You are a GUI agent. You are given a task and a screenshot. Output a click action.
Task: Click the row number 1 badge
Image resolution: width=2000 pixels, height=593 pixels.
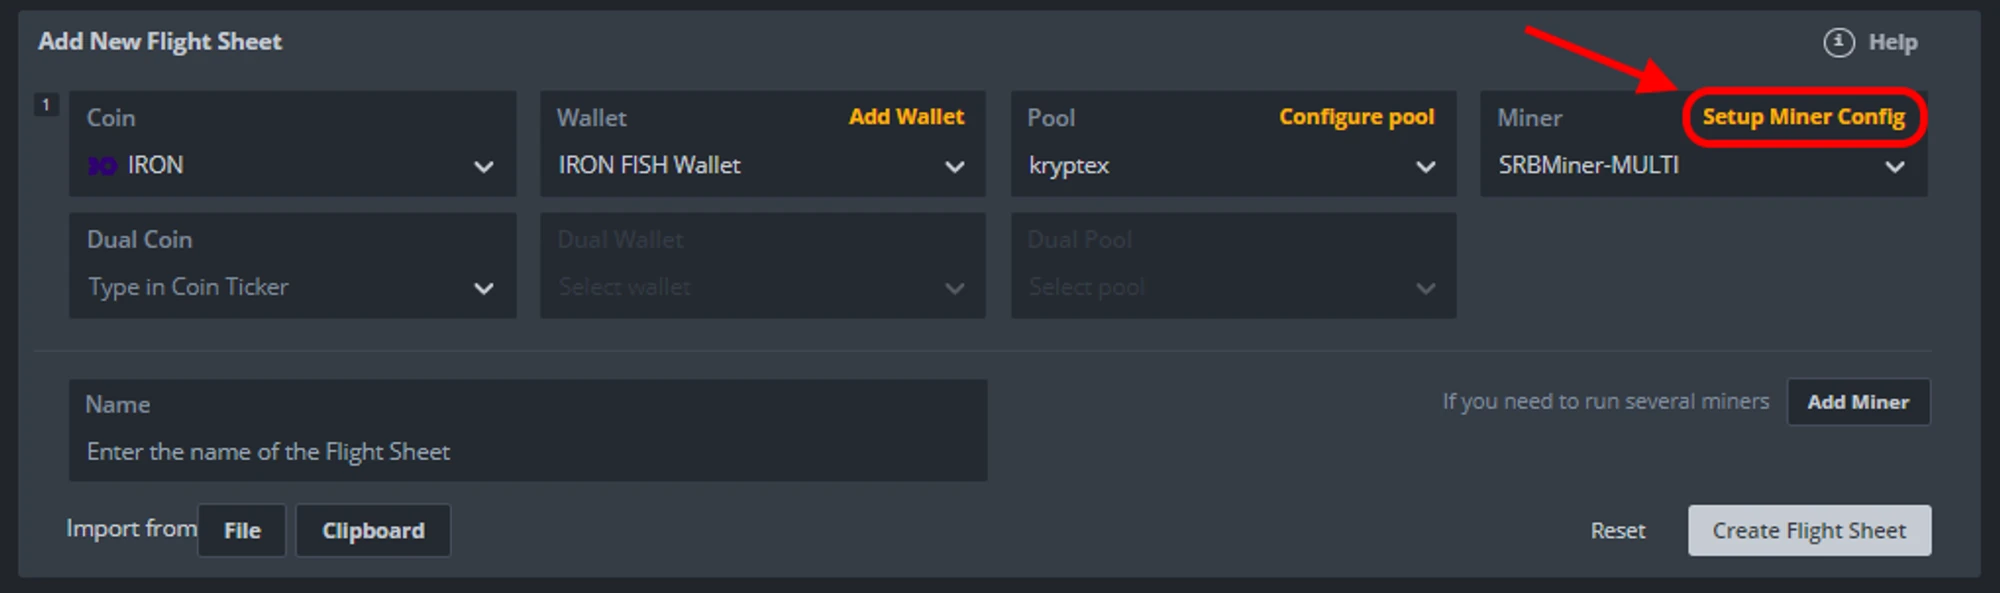[x=46, y=105]
